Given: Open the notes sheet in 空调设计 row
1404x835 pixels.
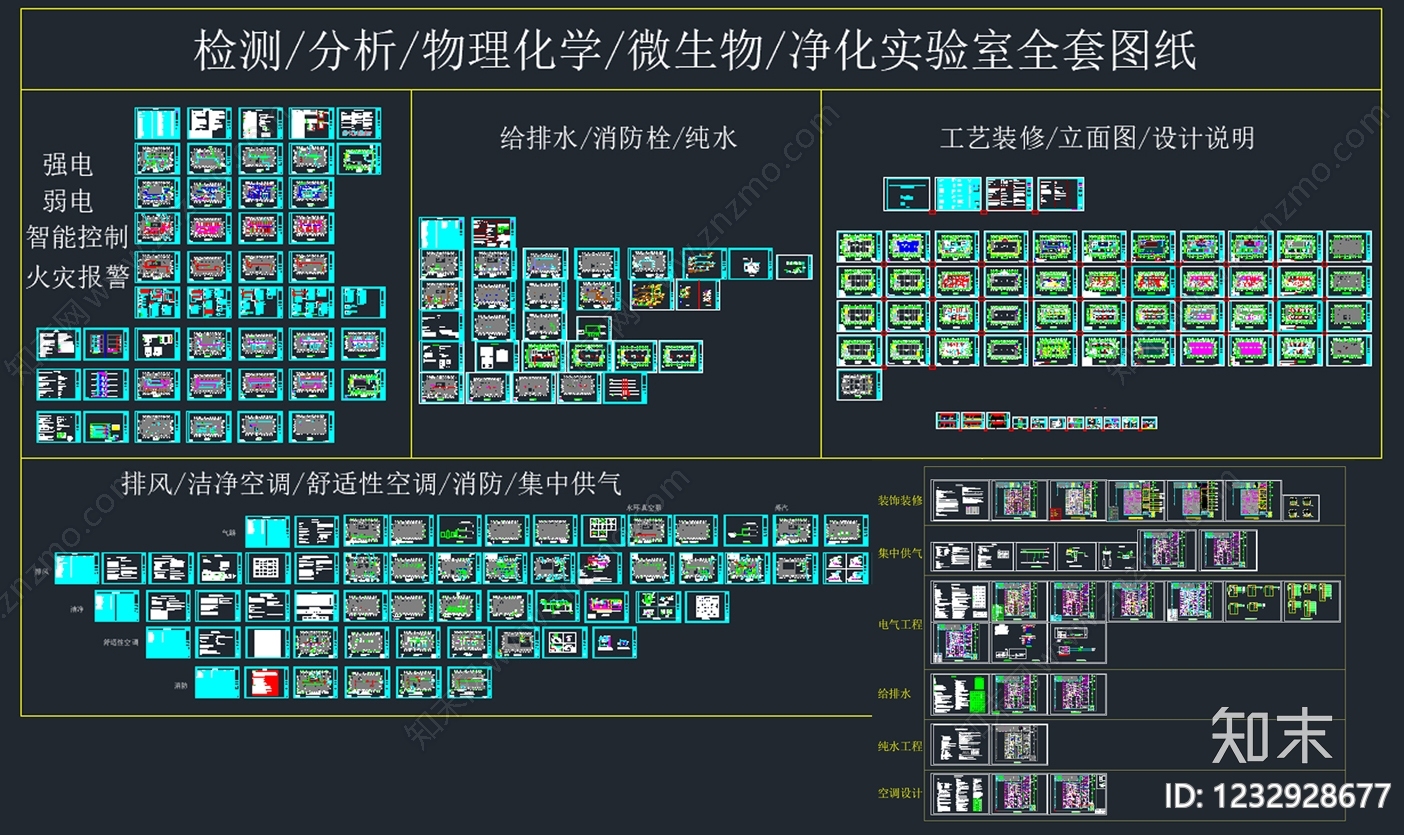Looking at the screenshot, I should 959,793.
